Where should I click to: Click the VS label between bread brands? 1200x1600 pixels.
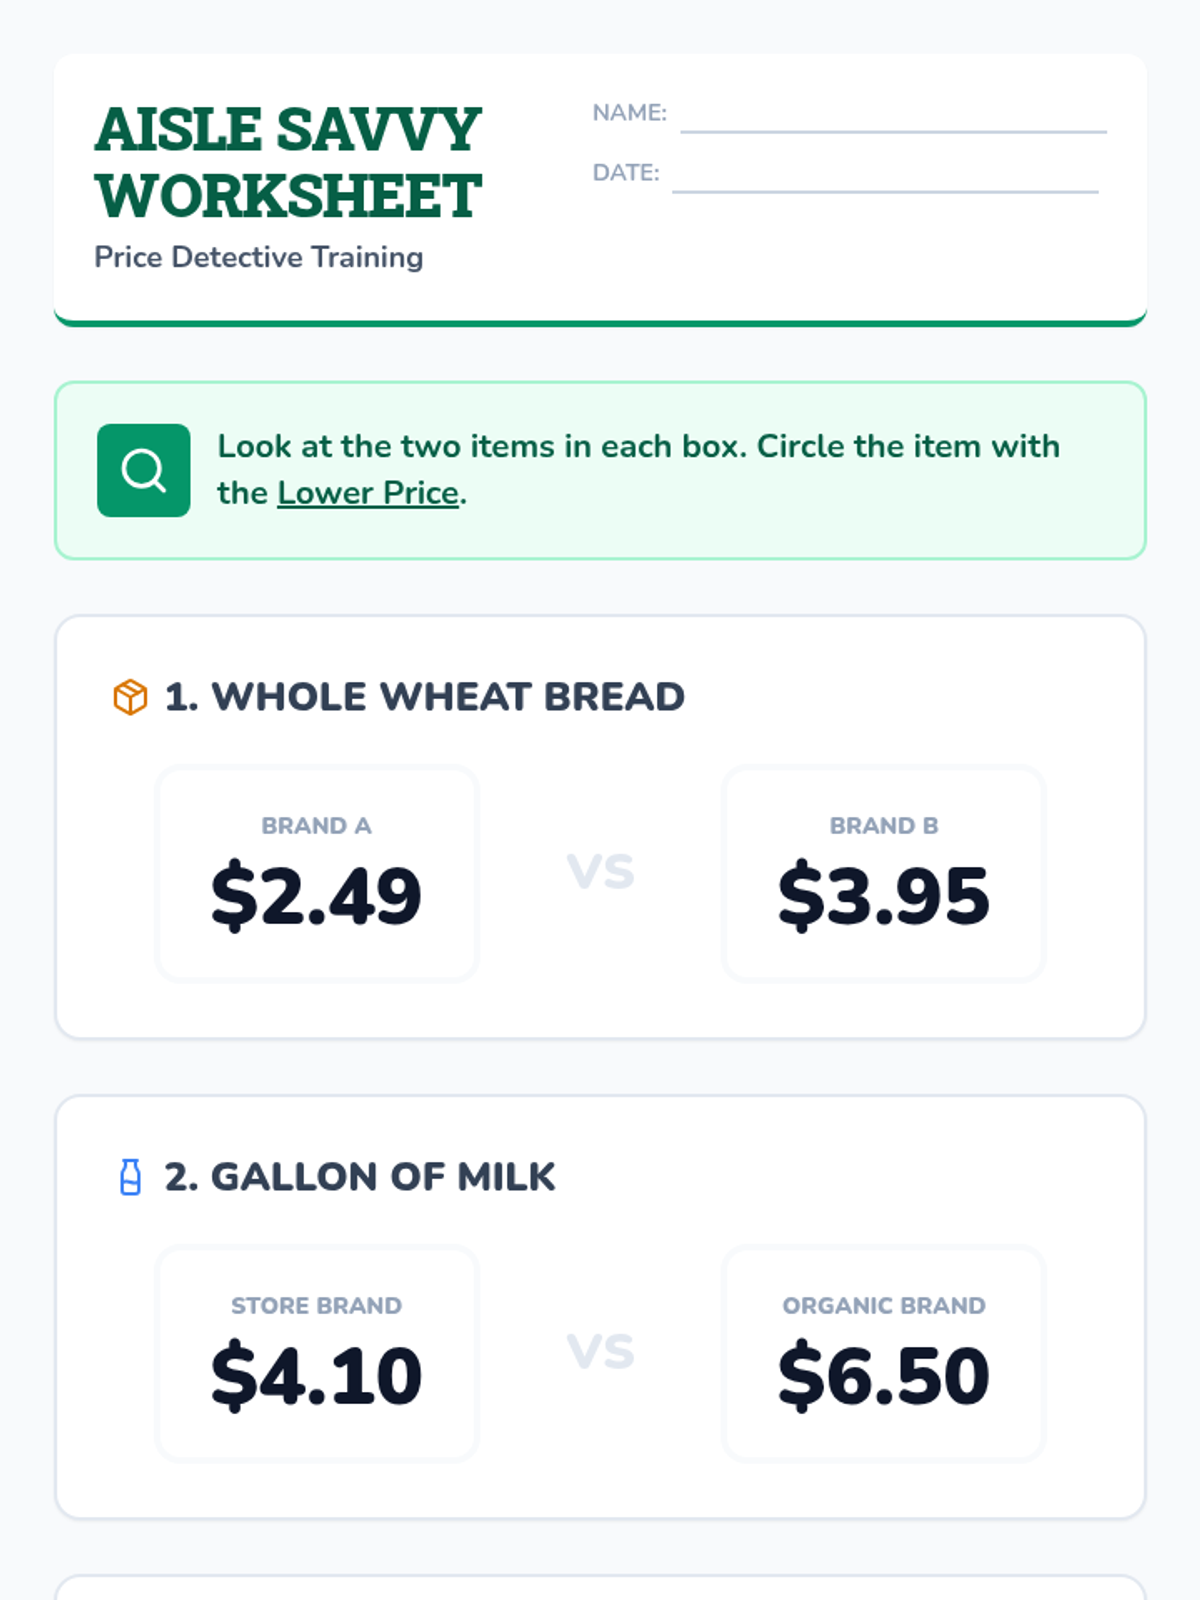coord(601,872)
